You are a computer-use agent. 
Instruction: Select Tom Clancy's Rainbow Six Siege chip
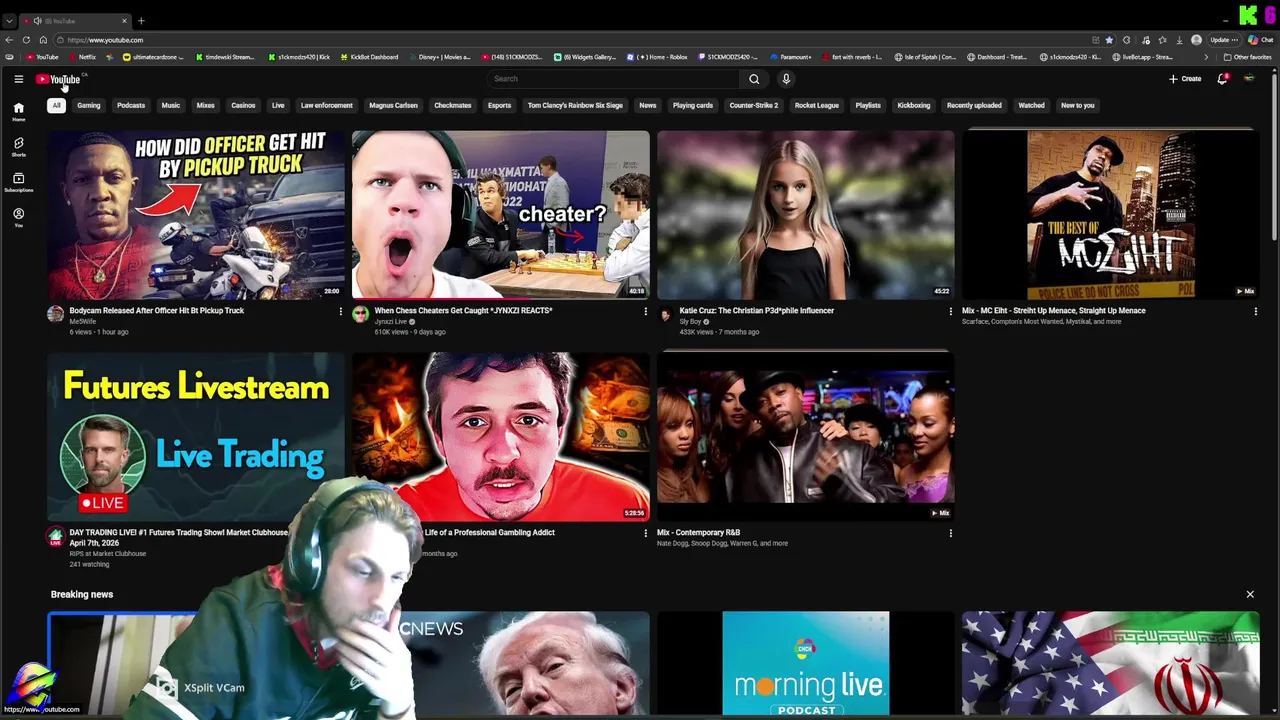575,105
